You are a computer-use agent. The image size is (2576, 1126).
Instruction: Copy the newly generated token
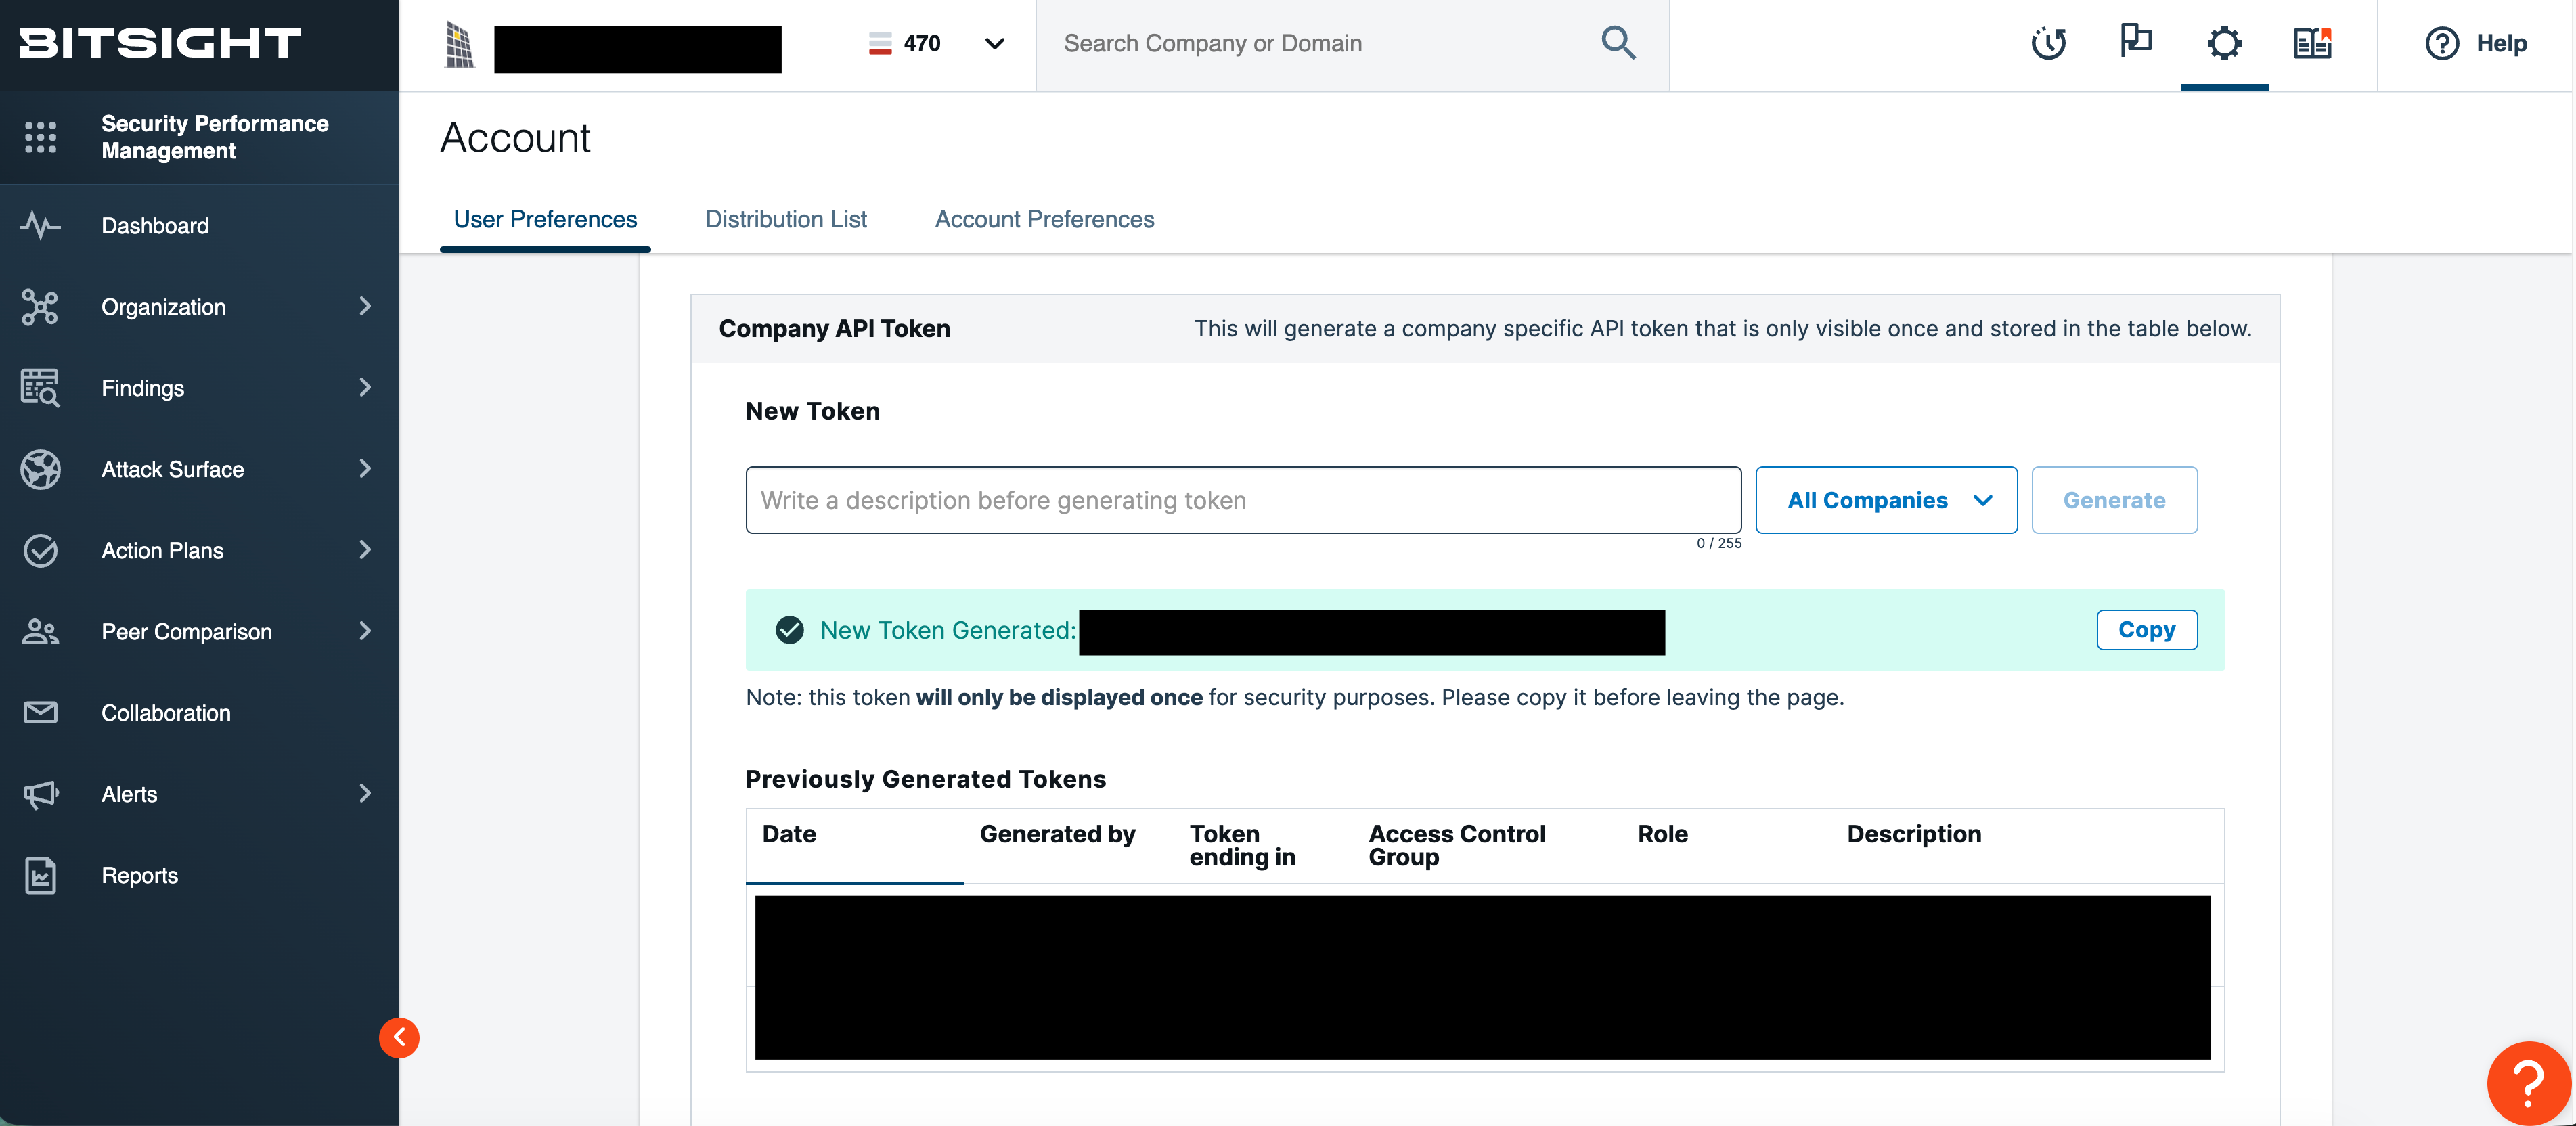tap(2145, 630)
